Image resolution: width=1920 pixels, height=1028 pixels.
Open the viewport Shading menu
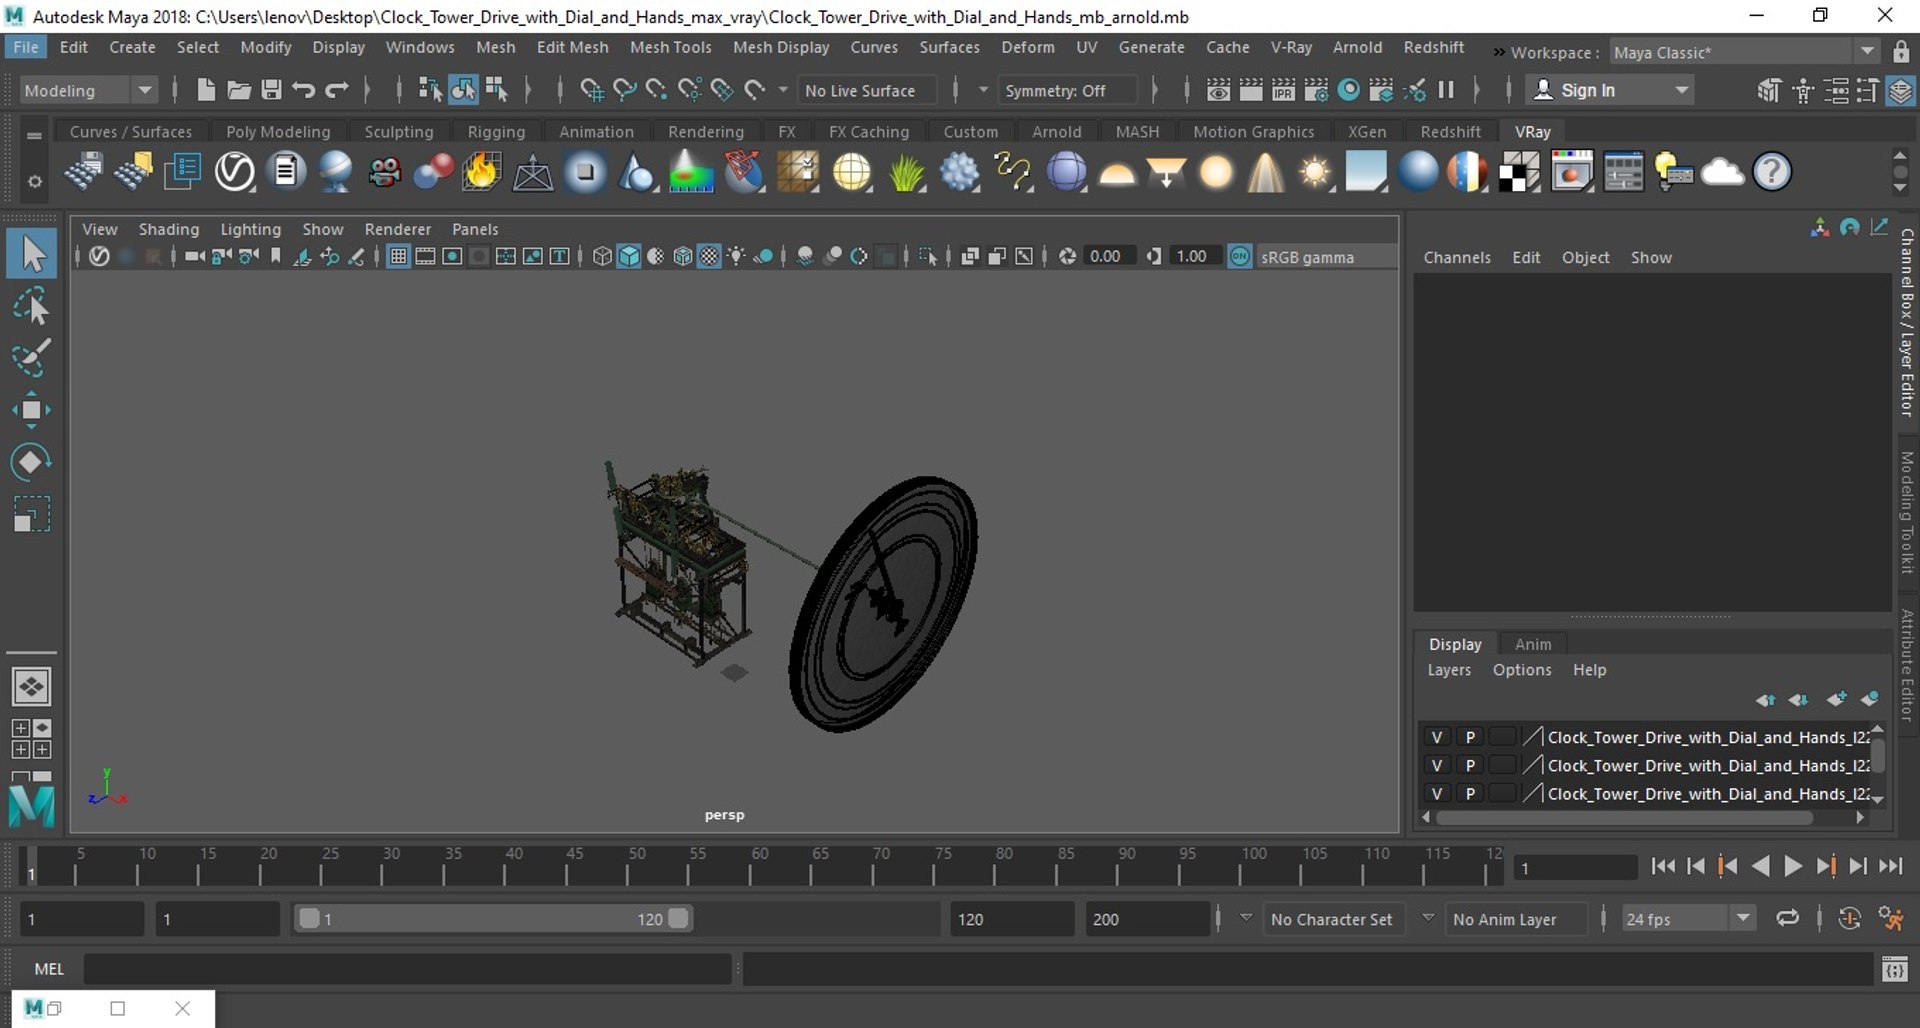point(168,229)
